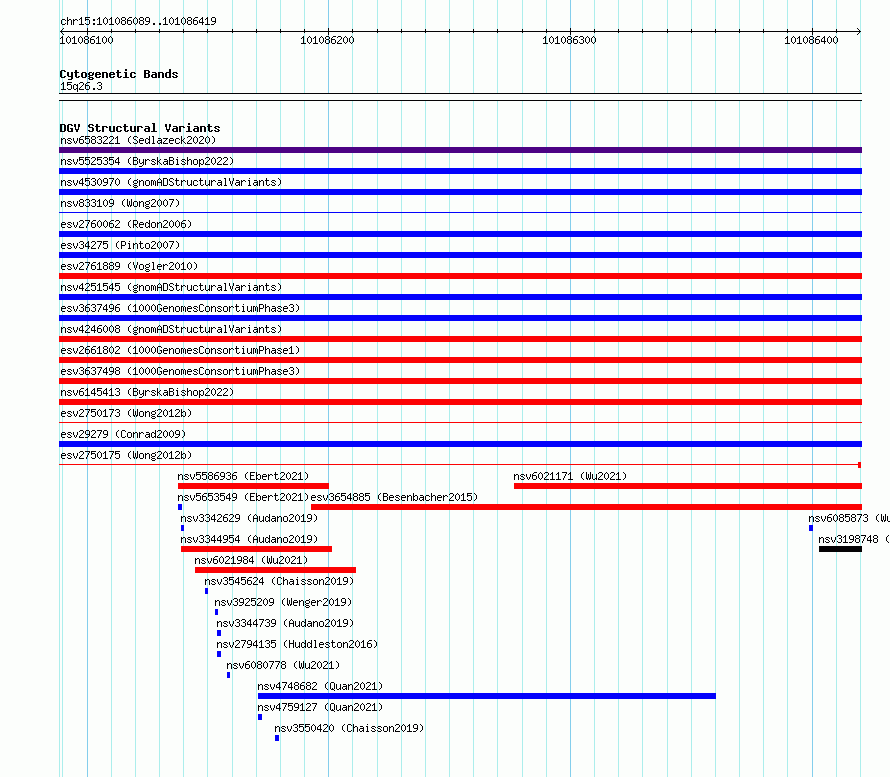Select the esv29279 (Conrad2009) label
Image resolution: width=890 pixels, height=777 pixels.
(123, 434)
